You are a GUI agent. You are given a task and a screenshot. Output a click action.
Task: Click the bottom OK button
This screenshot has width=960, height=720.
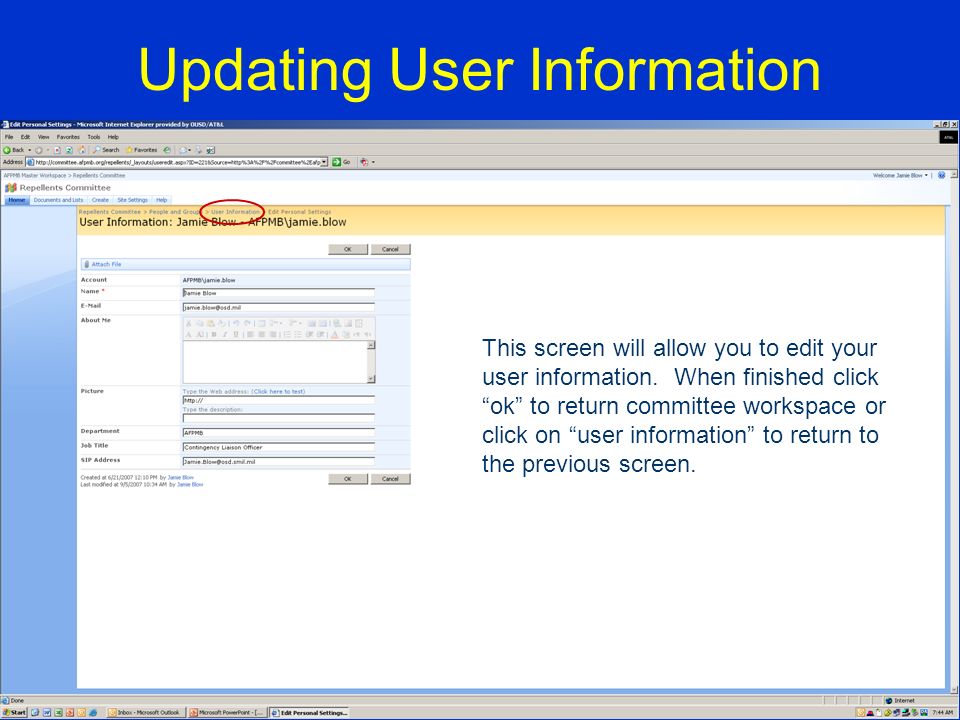click(348, 479)
